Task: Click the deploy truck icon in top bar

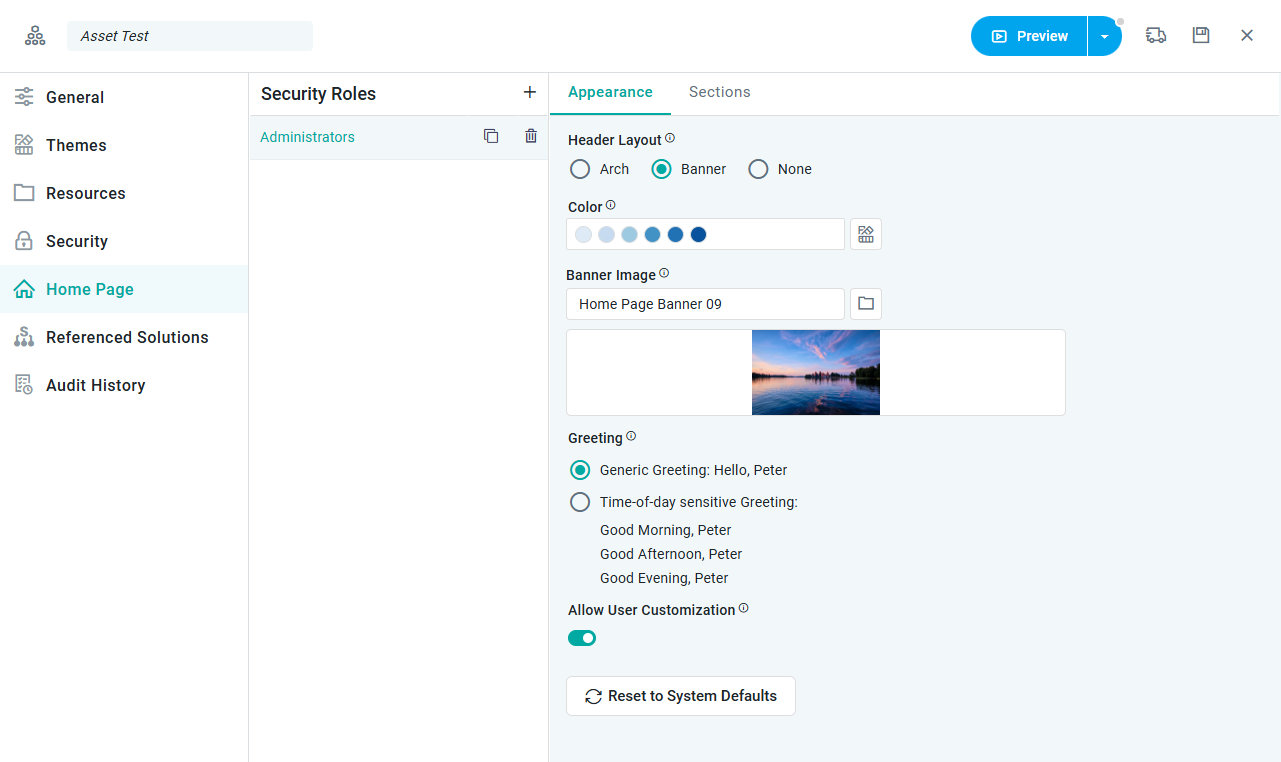Action: (1156, 36)
